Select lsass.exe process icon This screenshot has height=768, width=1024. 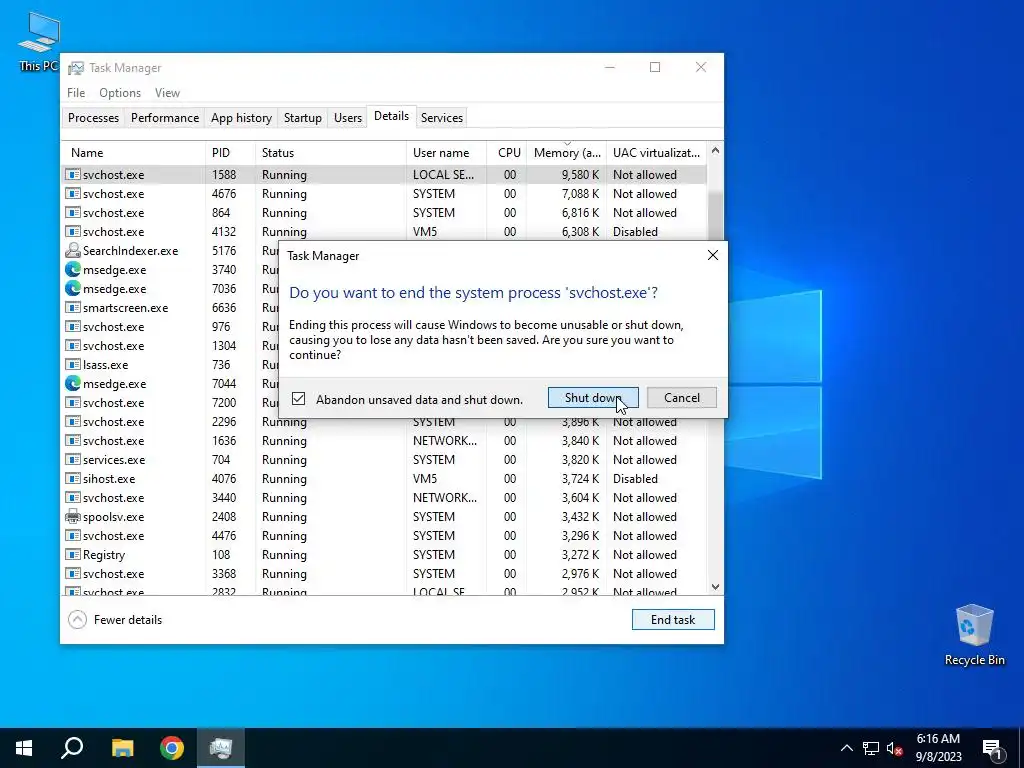[x=72, y=364]
